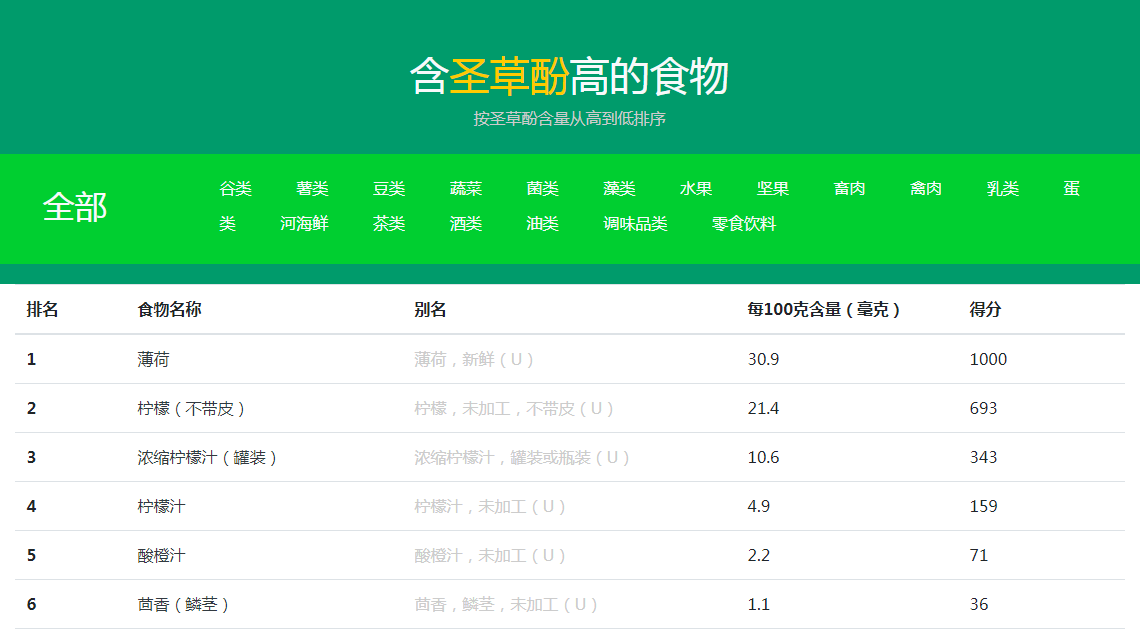Viewport: 1140px width, 629px height.
Task: Filter results by 茶类
Action: [x=388, y=223]
